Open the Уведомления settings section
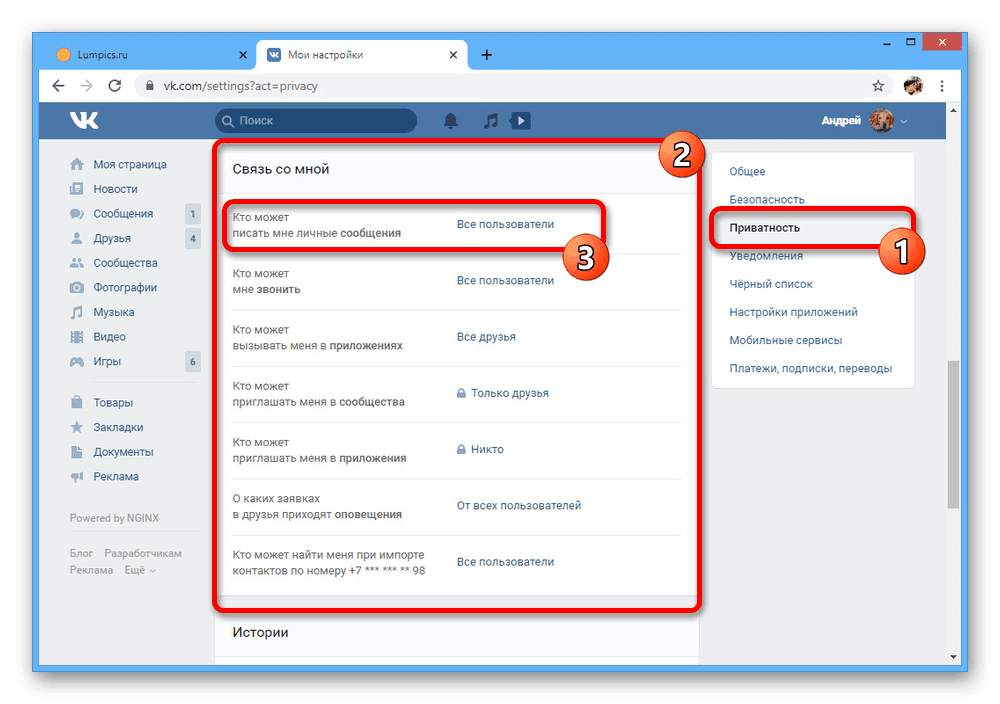1000x704 pixels. (766, 256)
